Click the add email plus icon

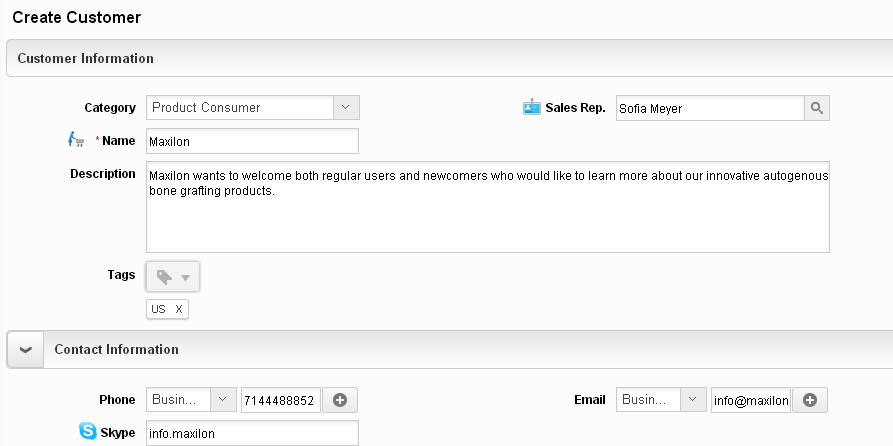tap(810, 400)
